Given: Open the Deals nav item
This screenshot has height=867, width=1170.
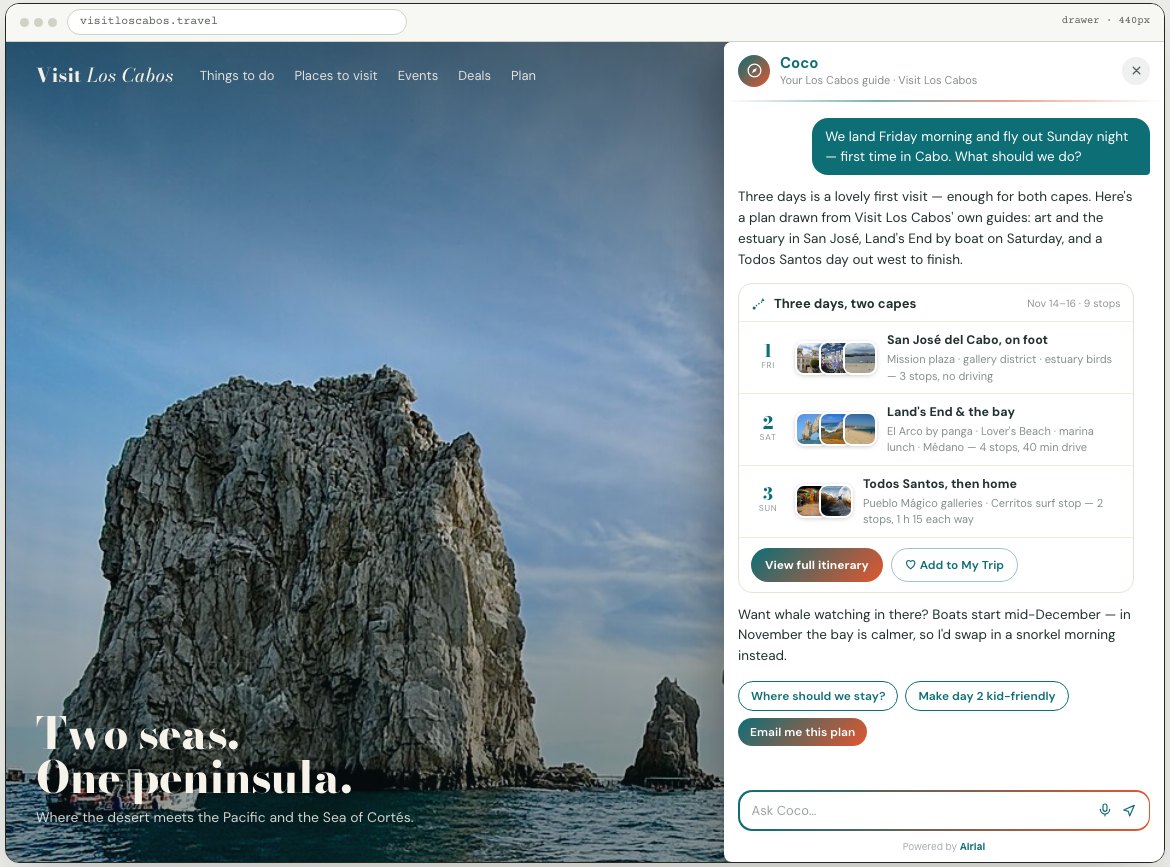Looking at the screenshot, I should tap(475, 75).
